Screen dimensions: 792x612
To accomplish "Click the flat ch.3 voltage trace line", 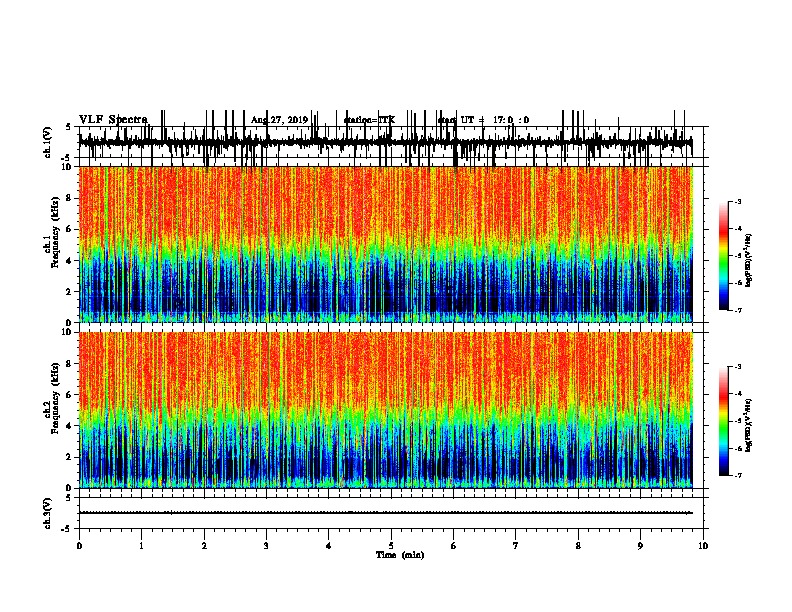I will click(386, 513).
